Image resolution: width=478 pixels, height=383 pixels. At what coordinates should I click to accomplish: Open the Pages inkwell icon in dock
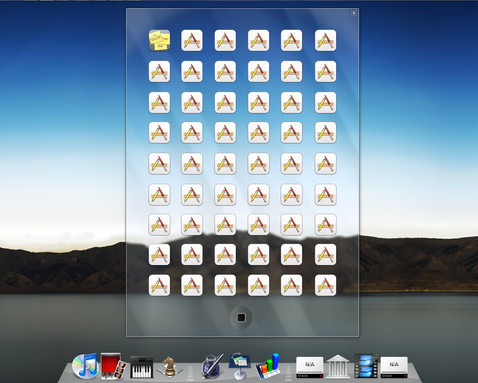click(212, 366)
